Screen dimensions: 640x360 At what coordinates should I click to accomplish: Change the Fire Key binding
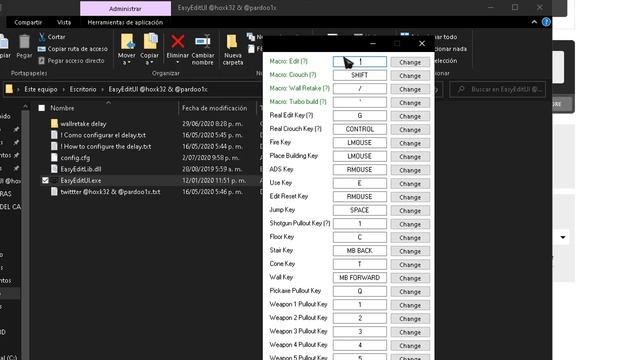click(x=410, y=143)
